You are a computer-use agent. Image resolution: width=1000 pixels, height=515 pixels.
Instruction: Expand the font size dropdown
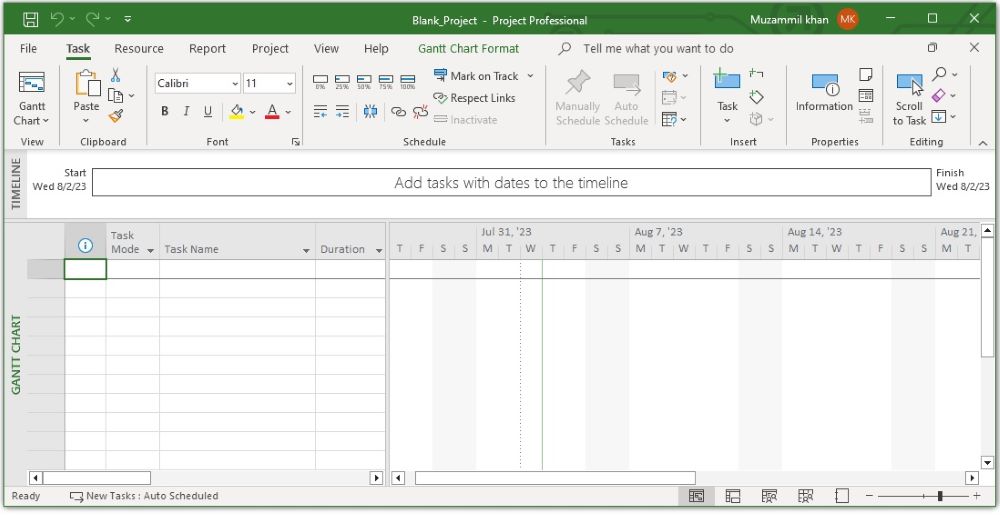click(290, 84)
